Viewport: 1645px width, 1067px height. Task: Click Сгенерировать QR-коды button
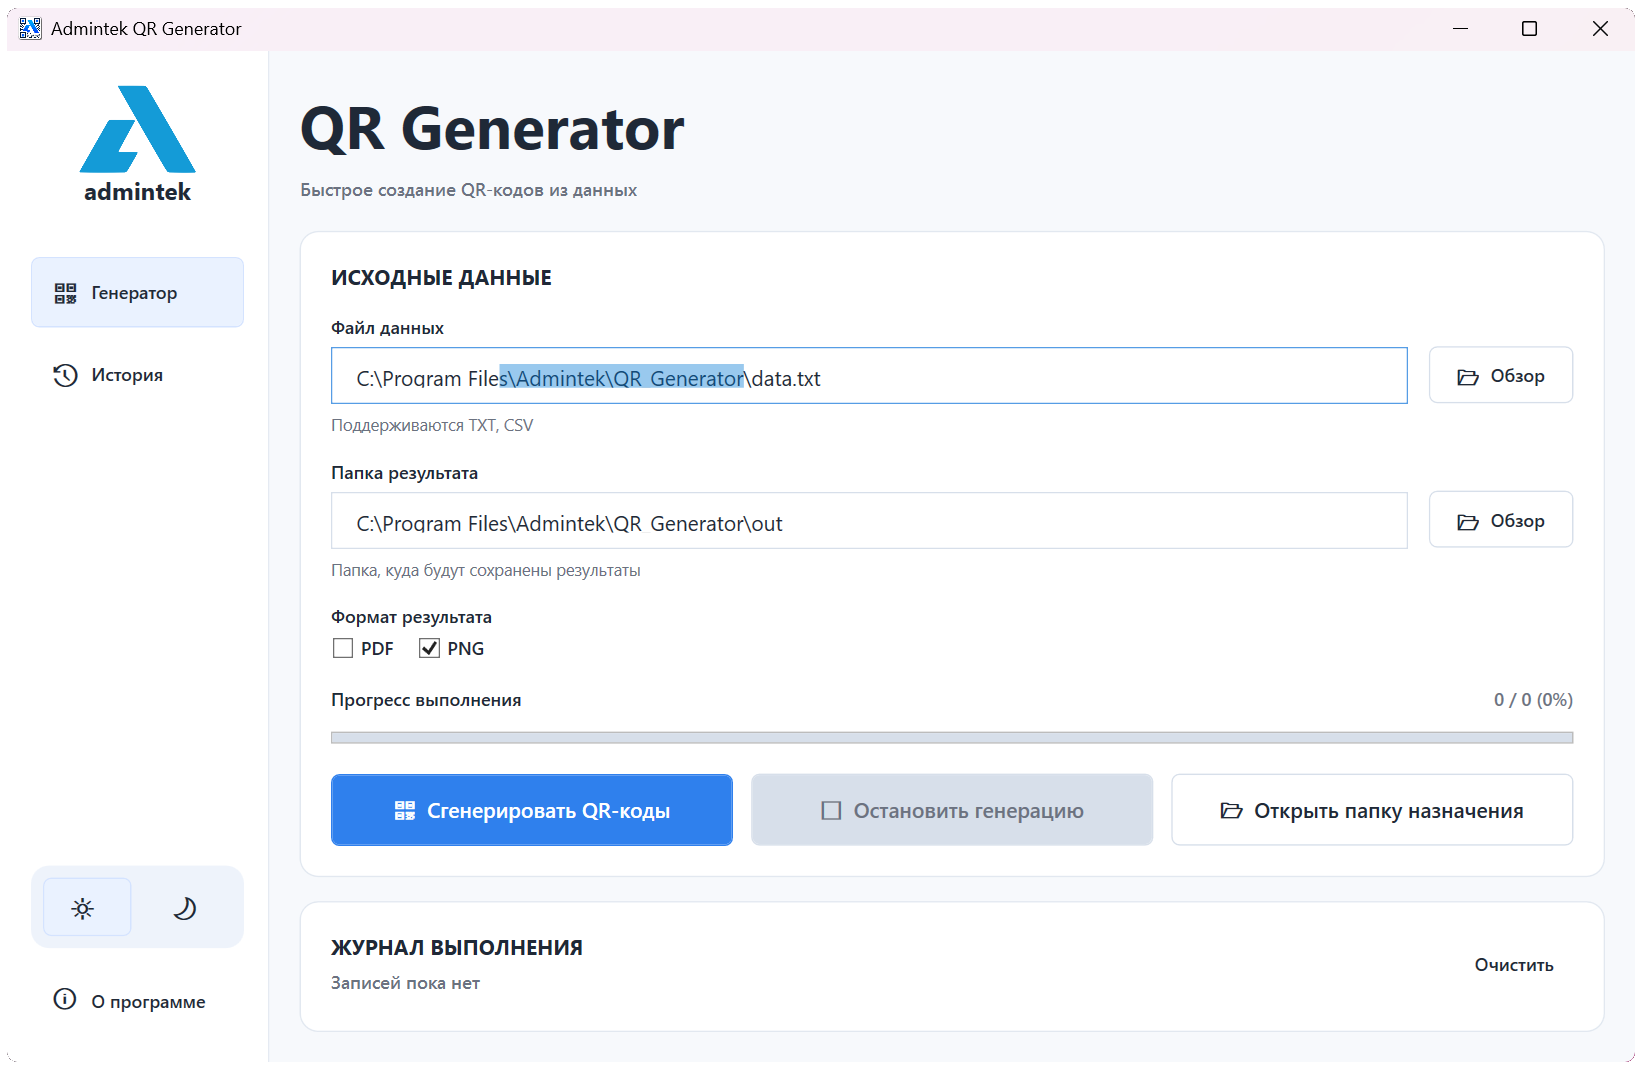tap(532, 810)
